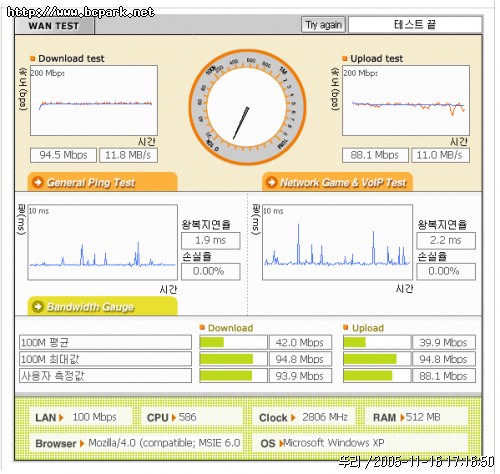Click the OS Microsoft Windows XP value
The image size is (500, 474).
tap(334, 443)
